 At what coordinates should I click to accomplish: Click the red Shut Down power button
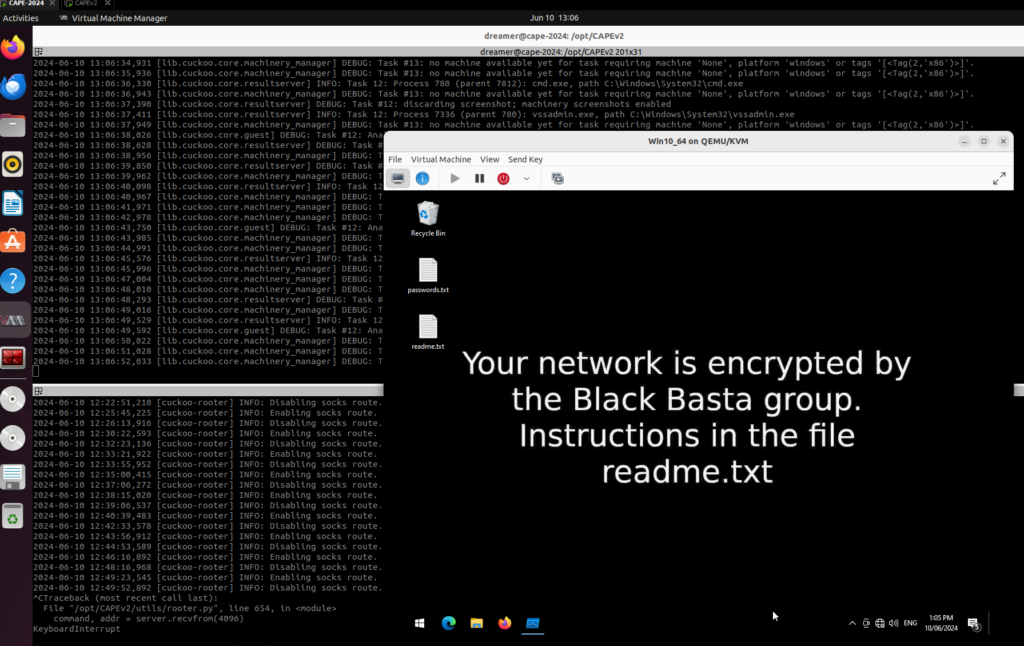[504, 178]
